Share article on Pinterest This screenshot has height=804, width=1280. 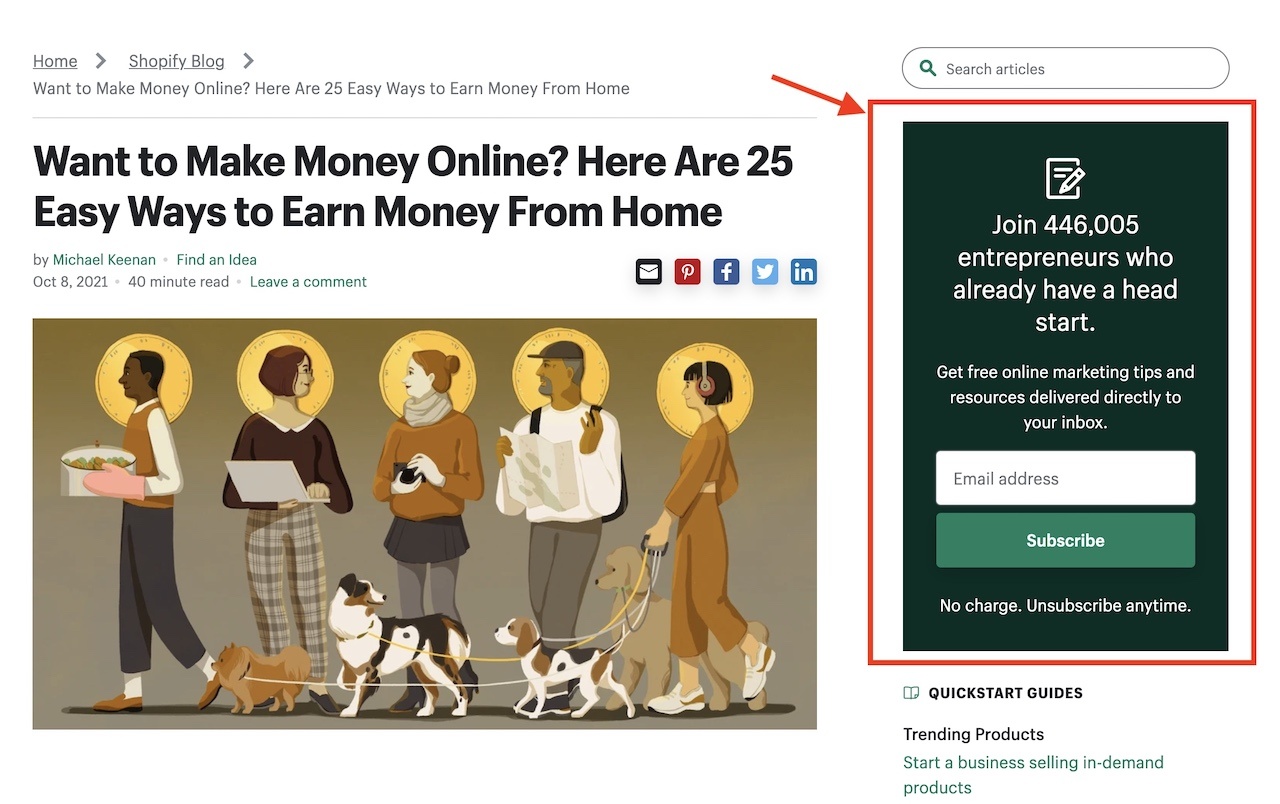pos(688,271)
